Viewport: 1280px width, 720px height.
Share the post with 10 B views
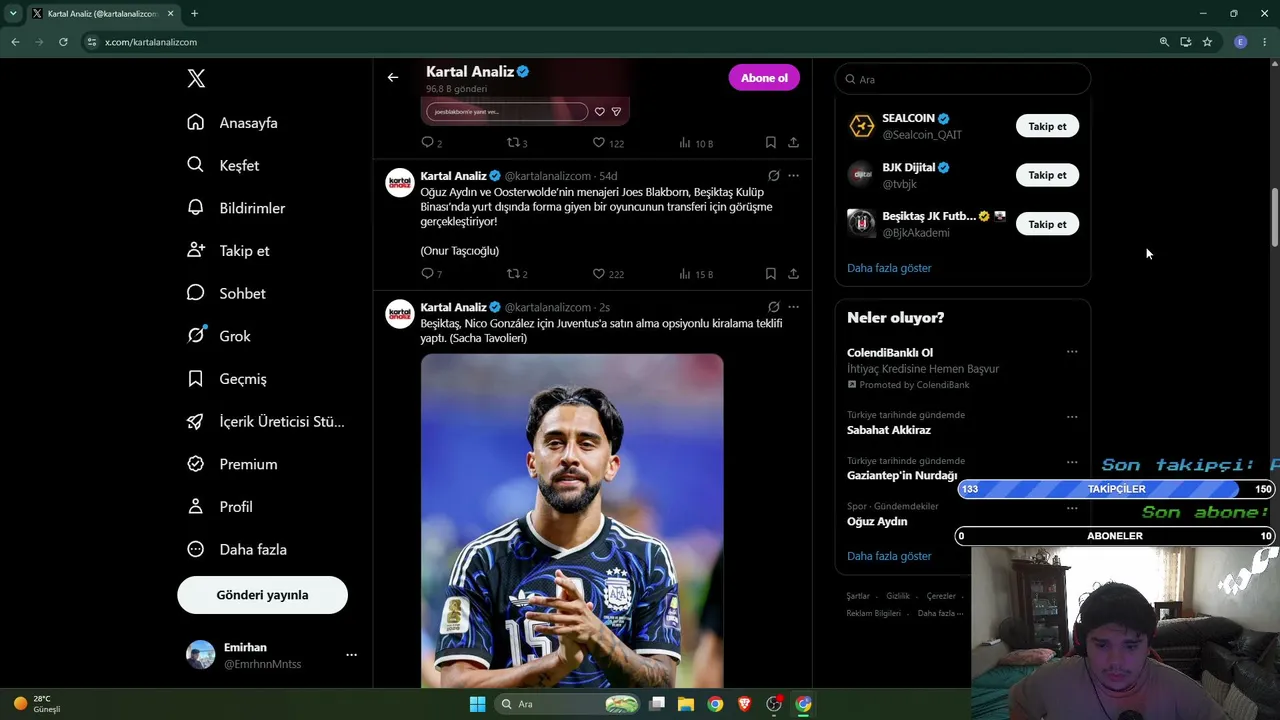pyautogui.click(x=793, y=143)
